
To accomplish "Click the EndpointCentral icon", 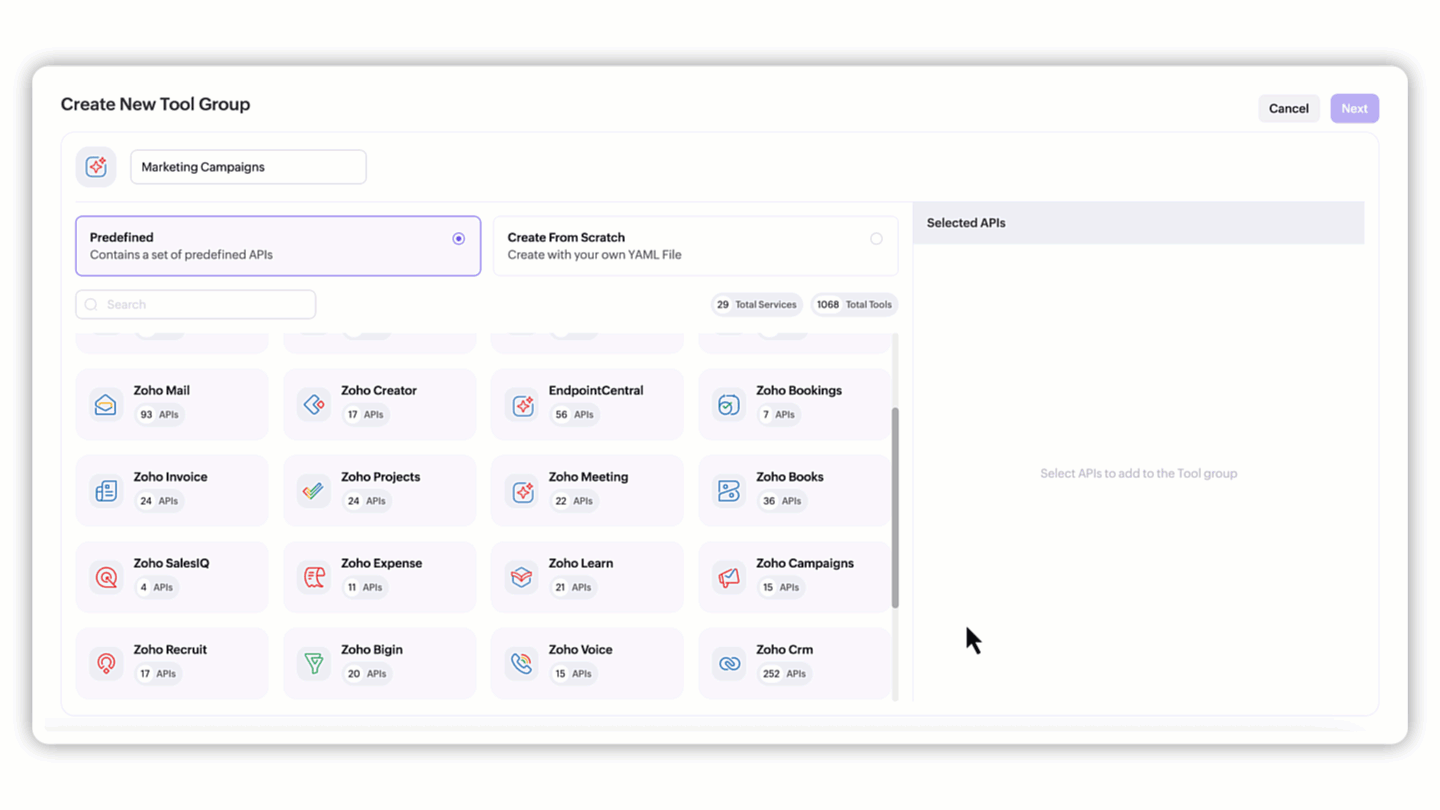I will click(522, 405).
